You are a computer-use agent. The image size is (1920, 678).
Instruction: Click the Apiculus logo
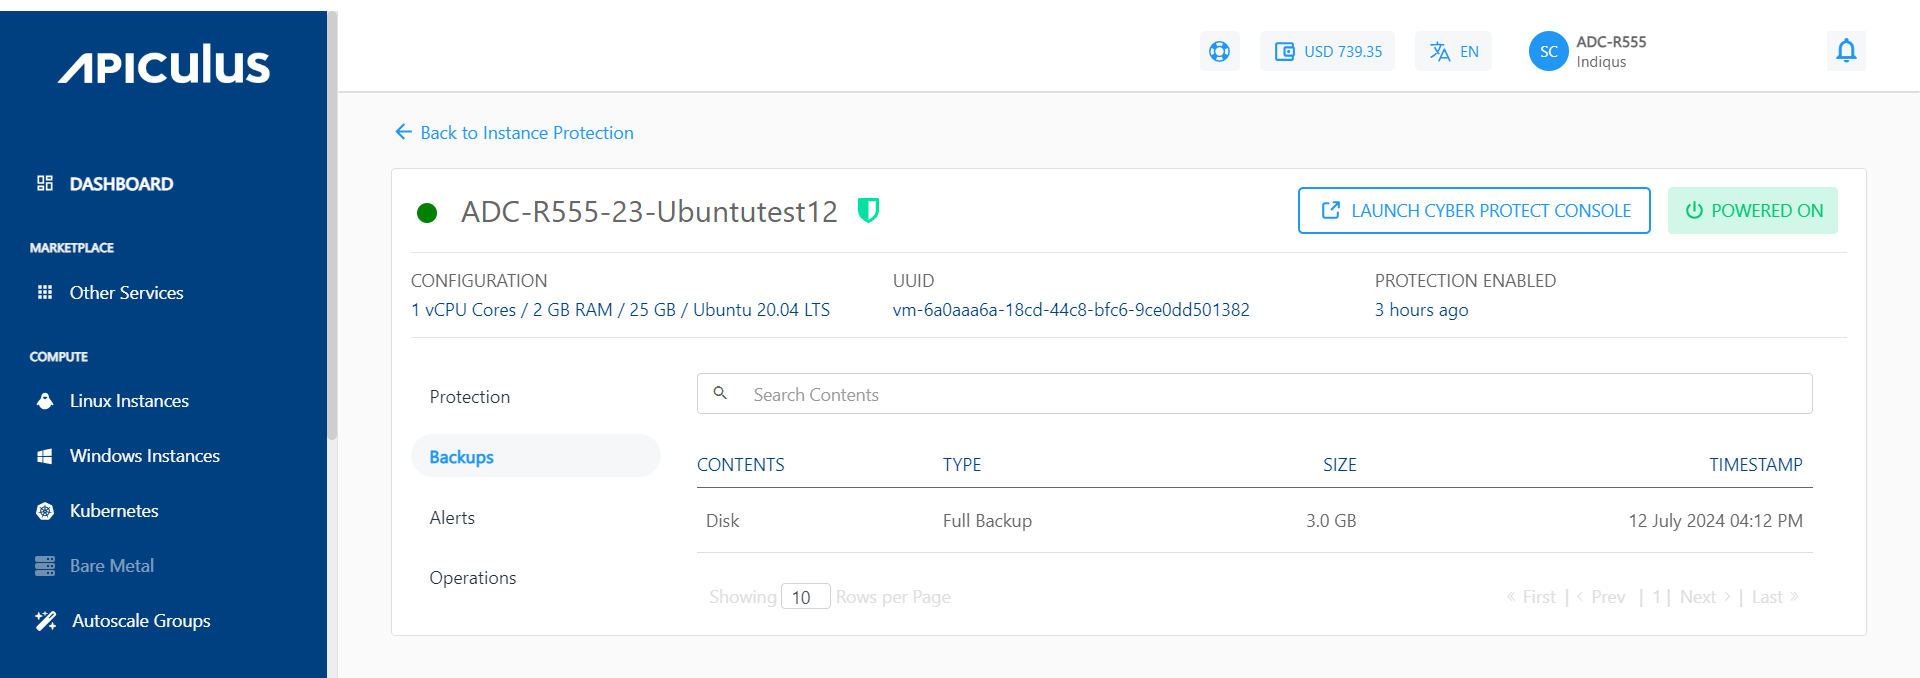click(x=164, y=64)
